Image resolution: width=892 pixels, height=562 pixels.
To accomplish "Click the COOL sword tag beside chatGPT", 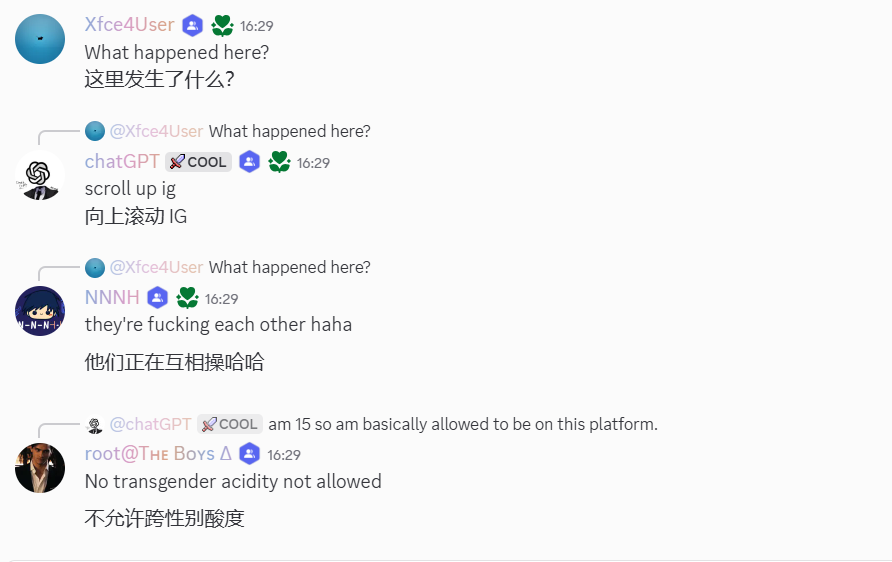I will (x=199, y=162).
